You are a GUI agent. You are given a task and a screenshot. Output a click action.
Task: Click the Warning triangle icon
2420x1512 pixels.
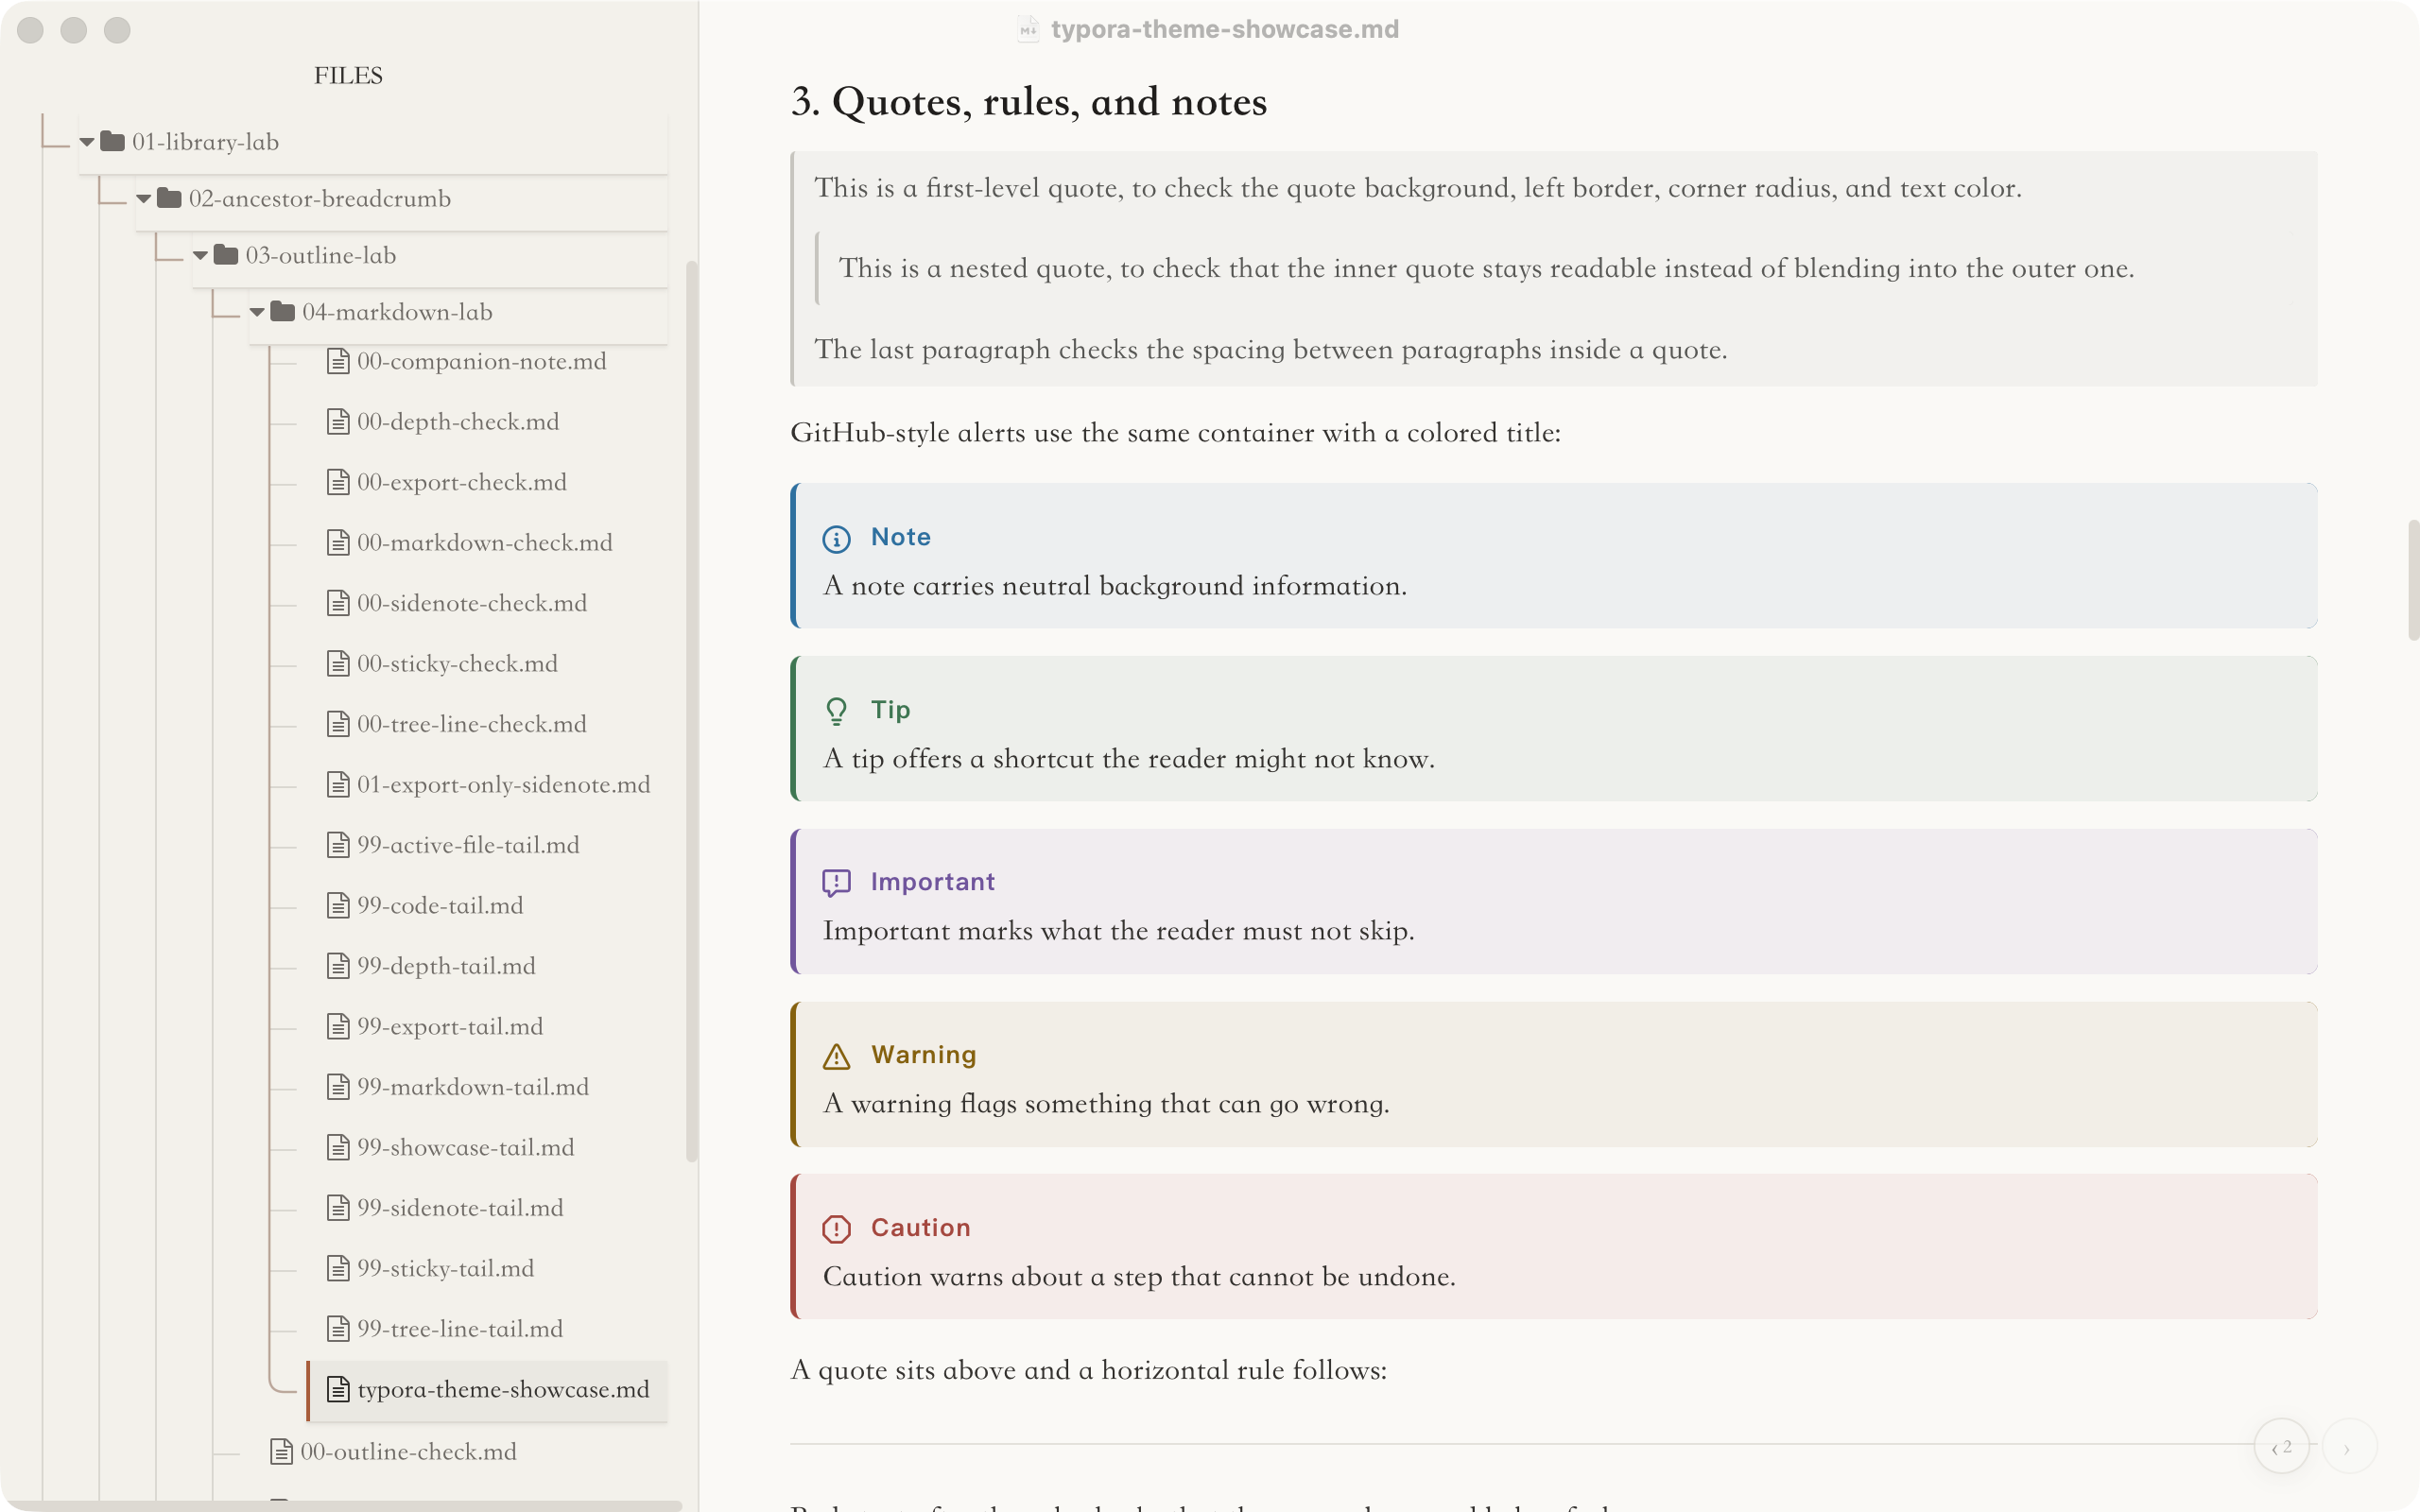tap(836, 1056)
